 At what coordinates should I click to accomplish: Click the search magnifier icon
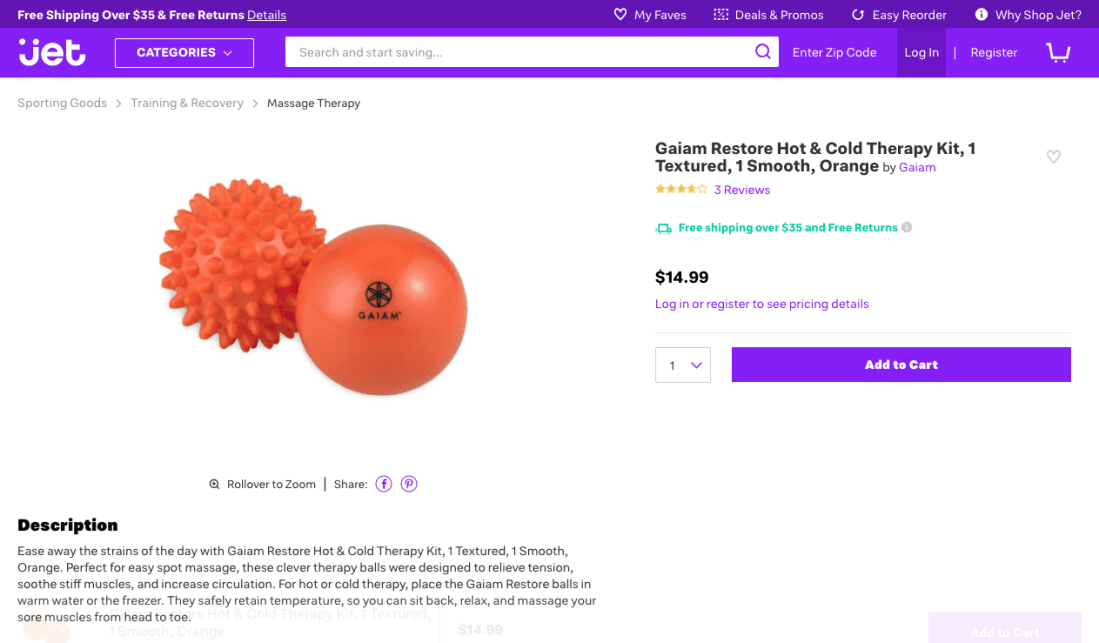763,51
